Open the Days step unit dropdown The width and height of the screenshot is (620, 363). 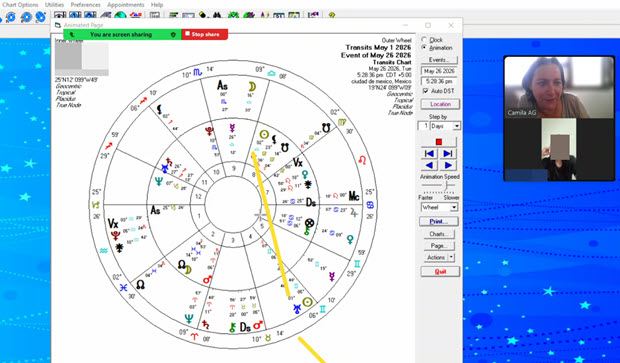(x=457, y=126)
